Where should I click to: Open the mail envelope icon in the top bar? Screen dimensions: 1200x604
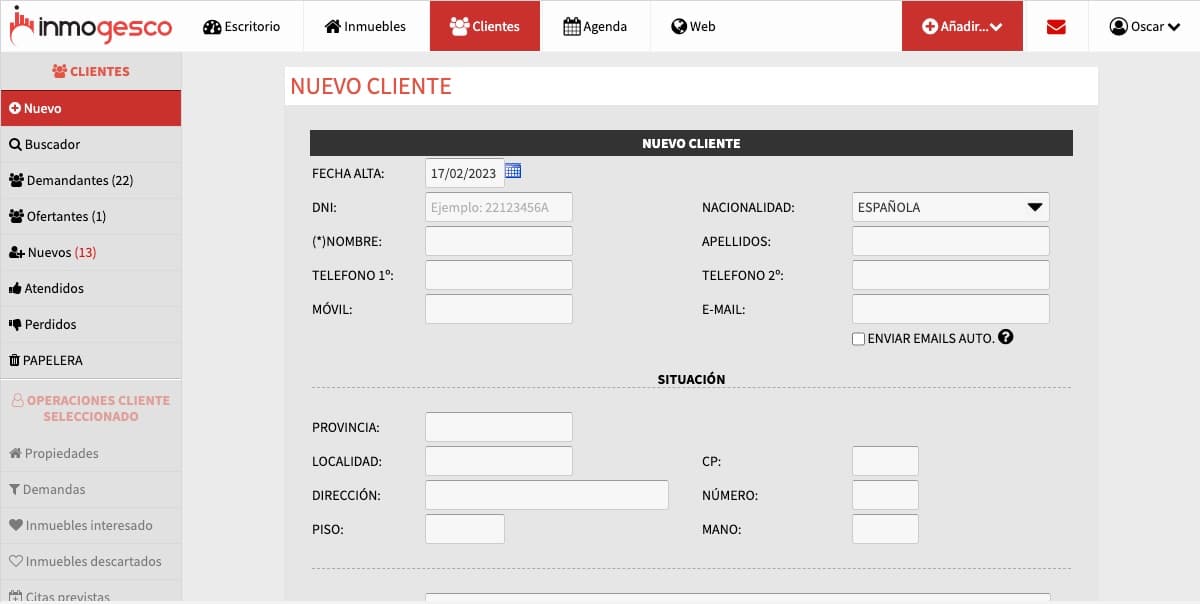click(1056, 26)
